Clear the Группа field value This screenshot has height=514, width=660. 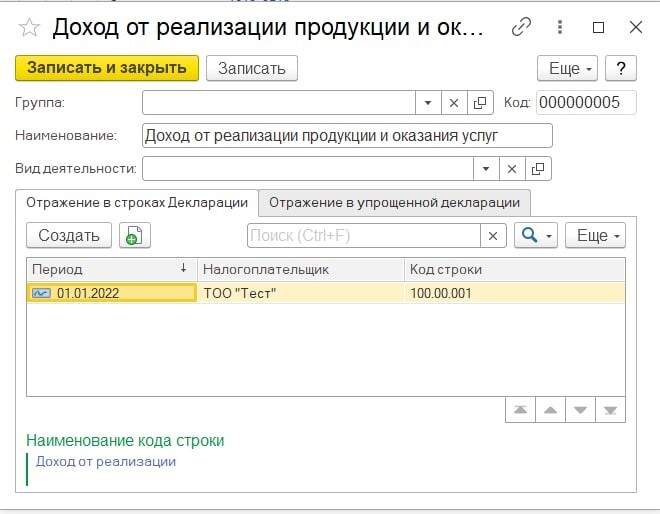coord(453,102)
